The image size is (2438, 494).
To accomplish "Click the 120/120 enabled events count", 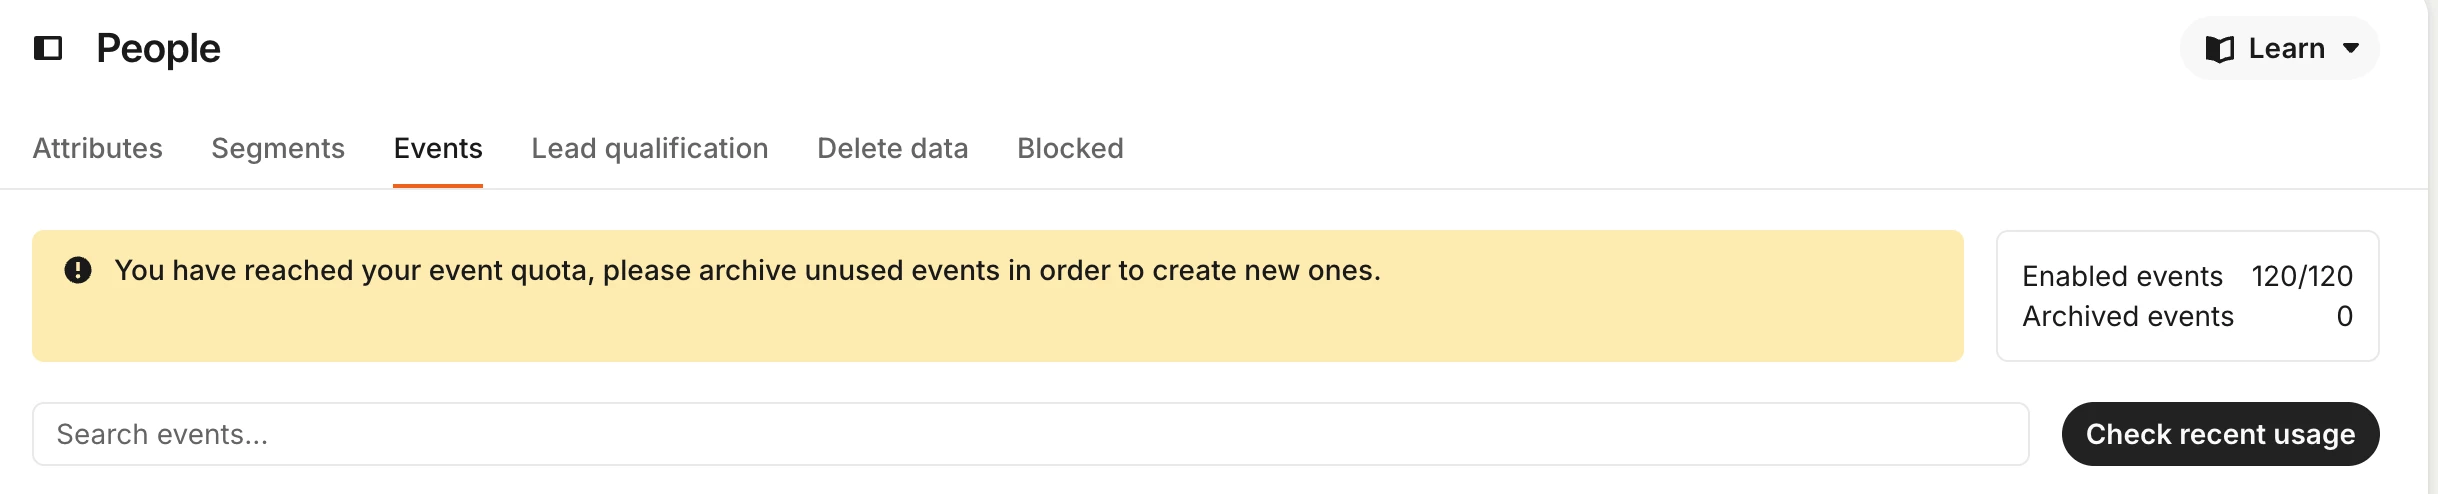I will [2302, 276].
